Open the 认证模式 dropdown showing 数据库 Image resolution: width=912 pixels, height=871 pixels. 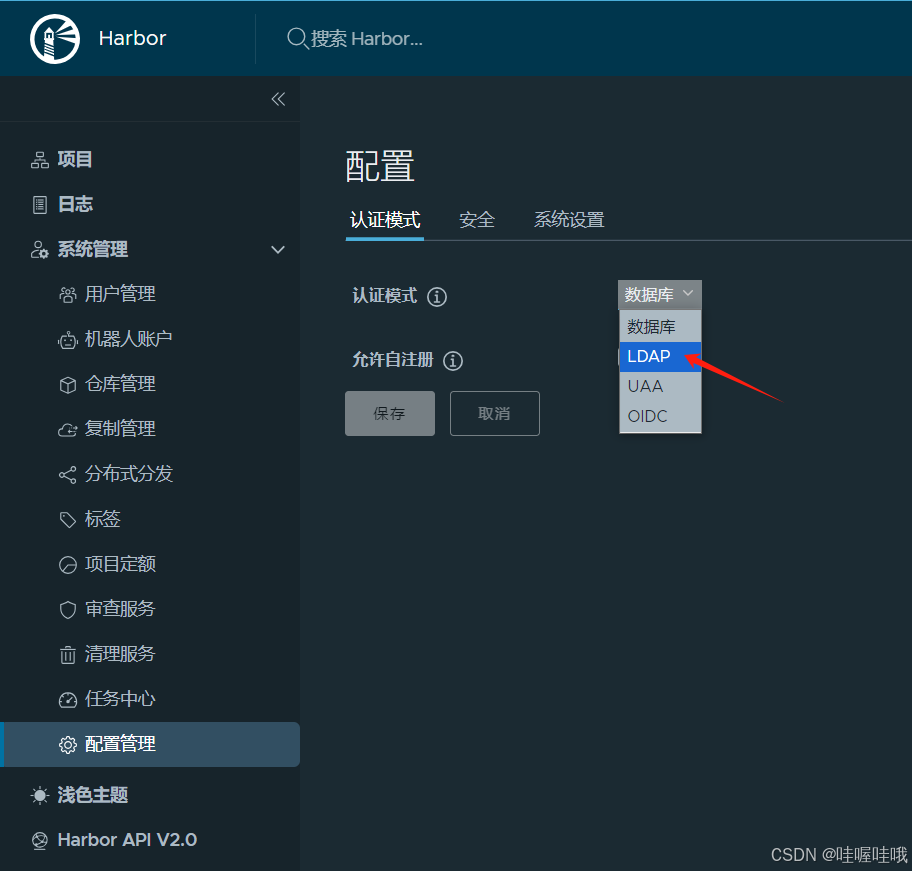660,295
